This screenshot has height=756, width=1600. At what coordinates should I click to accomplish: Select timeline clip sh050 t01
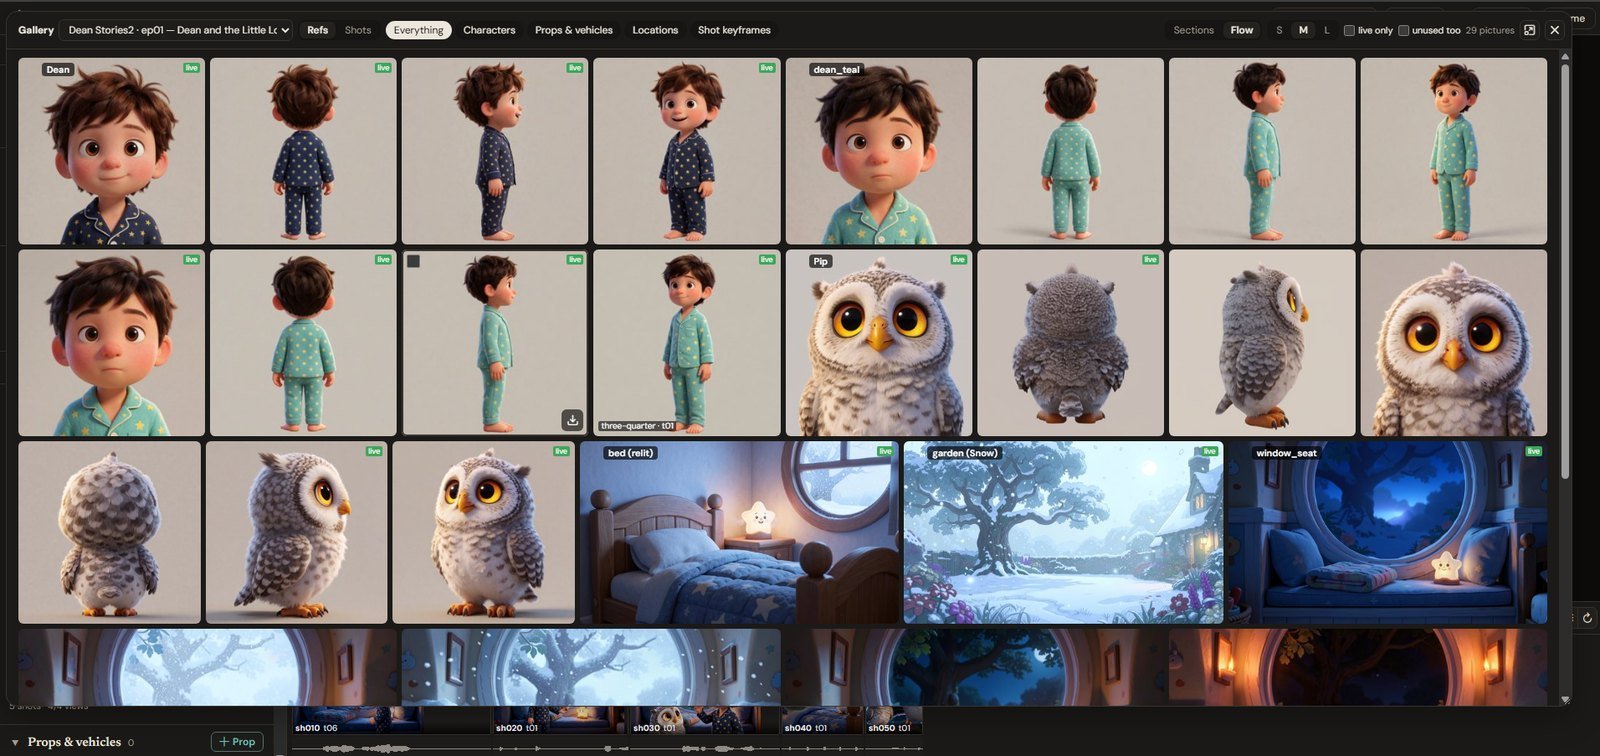(x=893, y=722)
